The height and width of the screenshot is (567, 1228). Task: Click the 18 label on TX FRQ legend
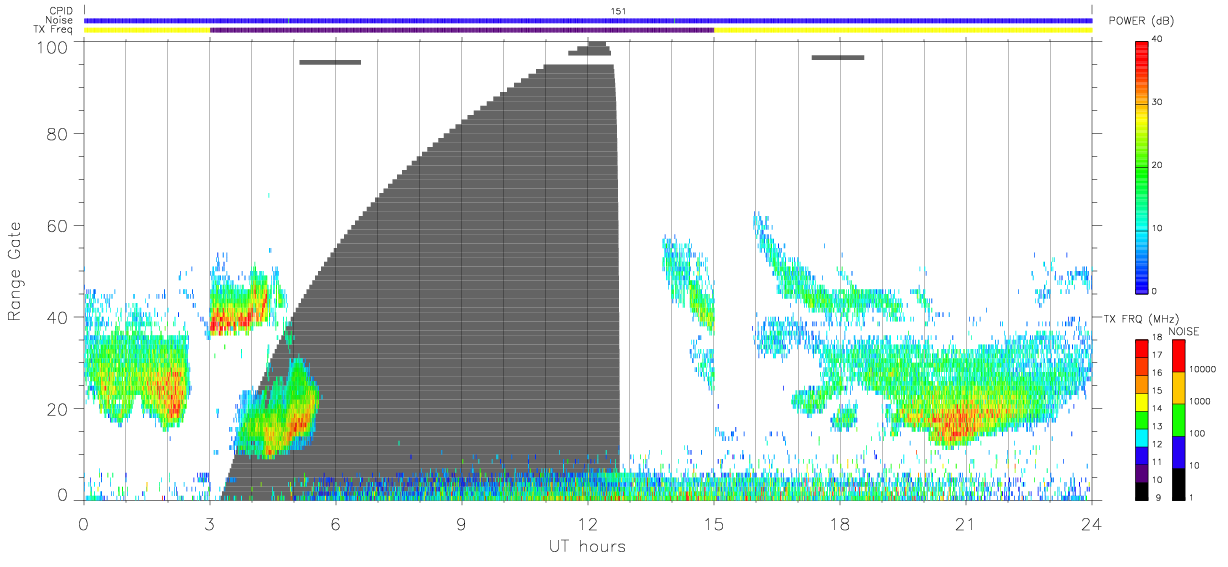pyautogui.click(x=1158, y=338)
